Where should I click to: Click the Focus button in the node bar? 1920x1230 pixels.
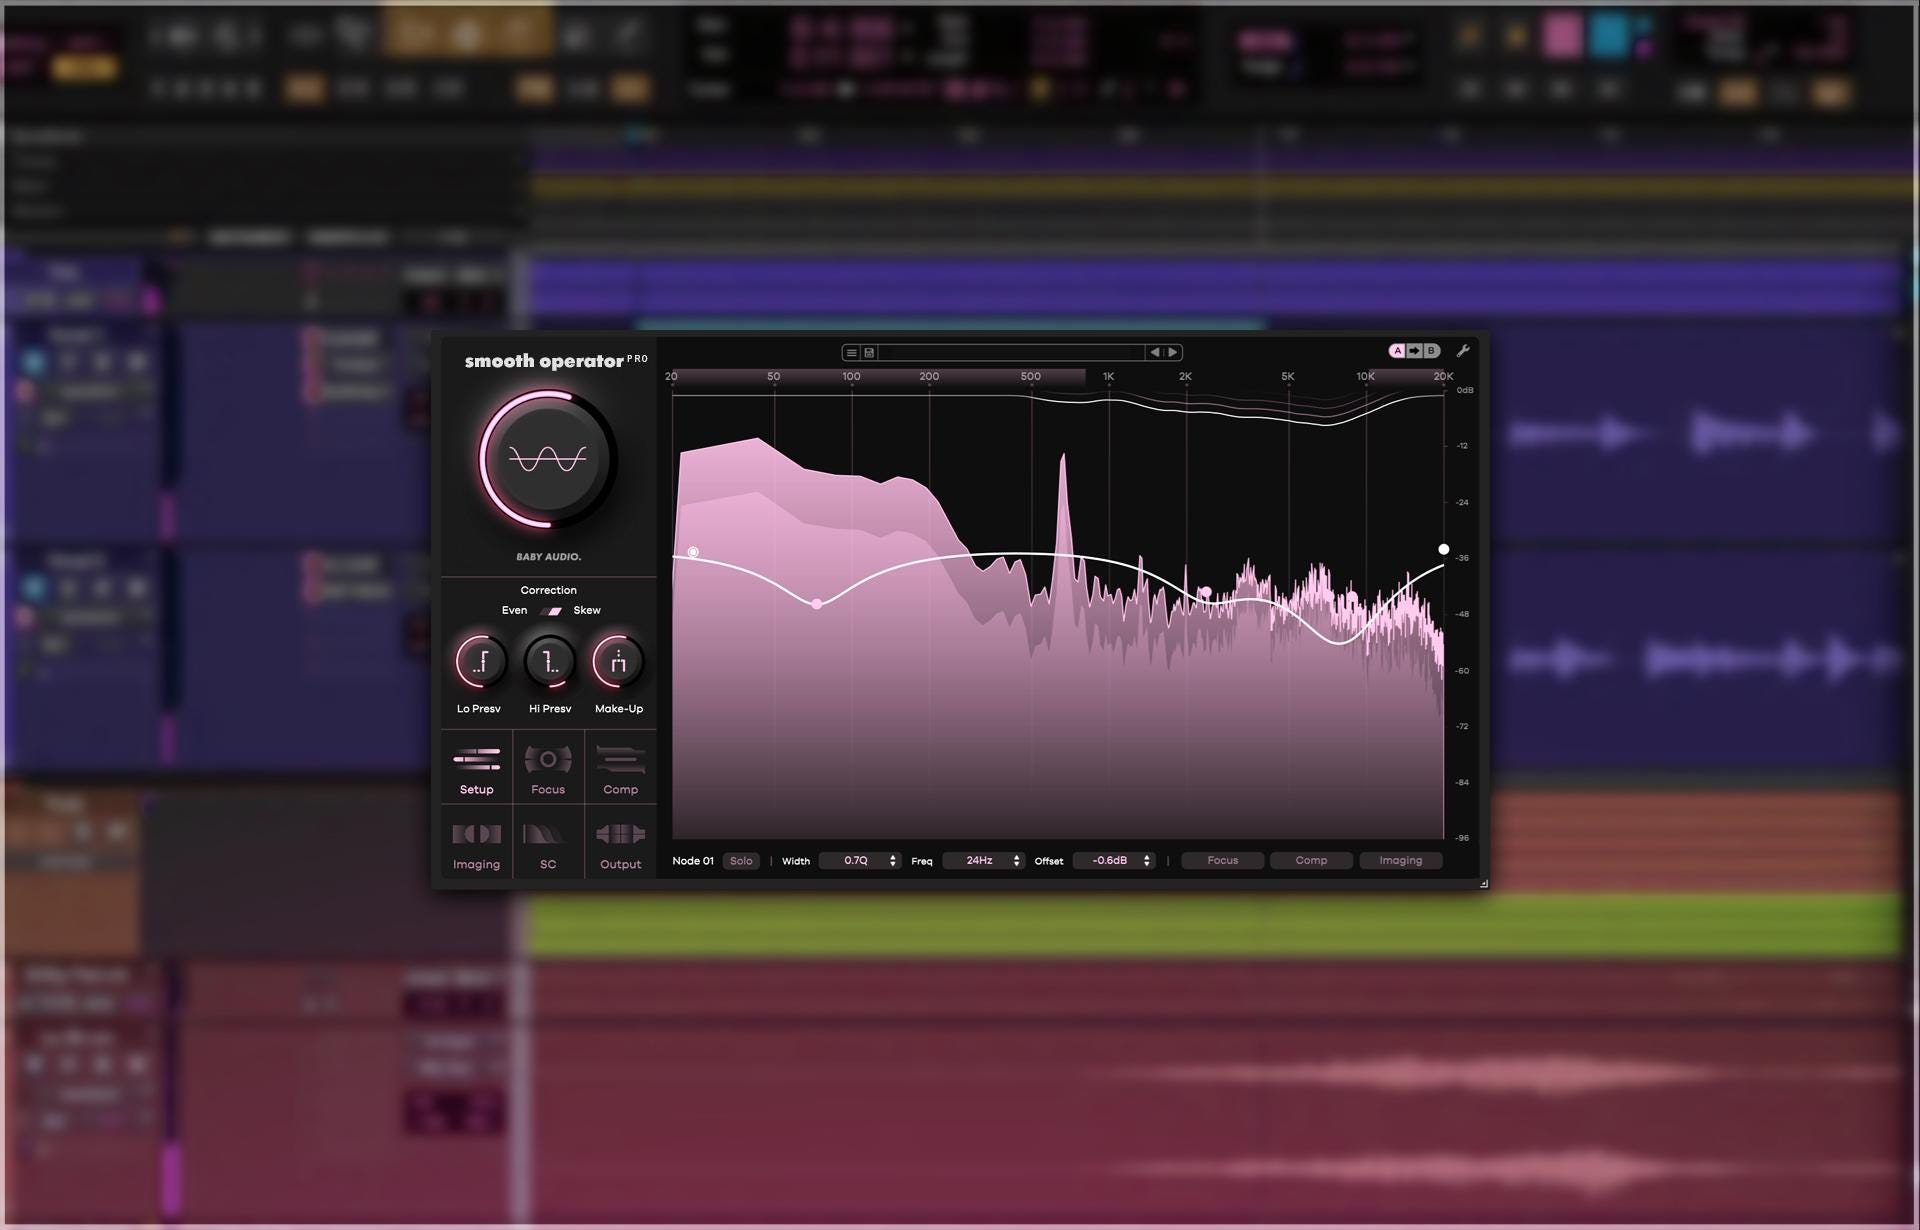[x=1222, y=861]
